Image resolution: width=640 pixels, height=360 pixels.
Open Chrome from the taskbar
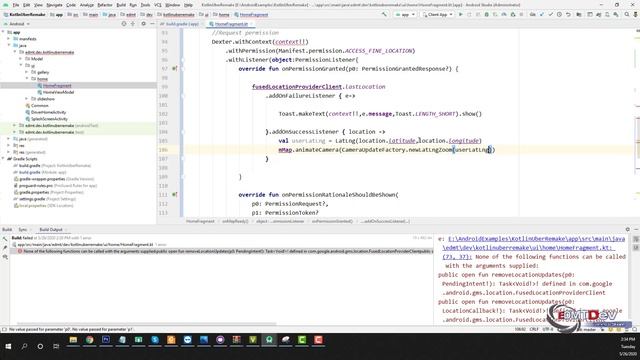click(89, 340)
